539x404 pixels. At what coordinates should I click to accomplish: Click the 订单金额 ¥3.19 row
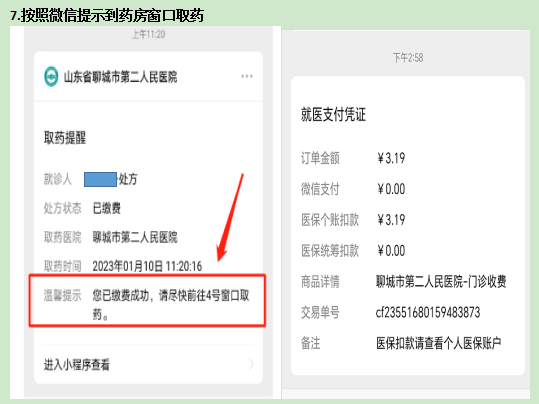pyautogui.click(x=353, y=158)
